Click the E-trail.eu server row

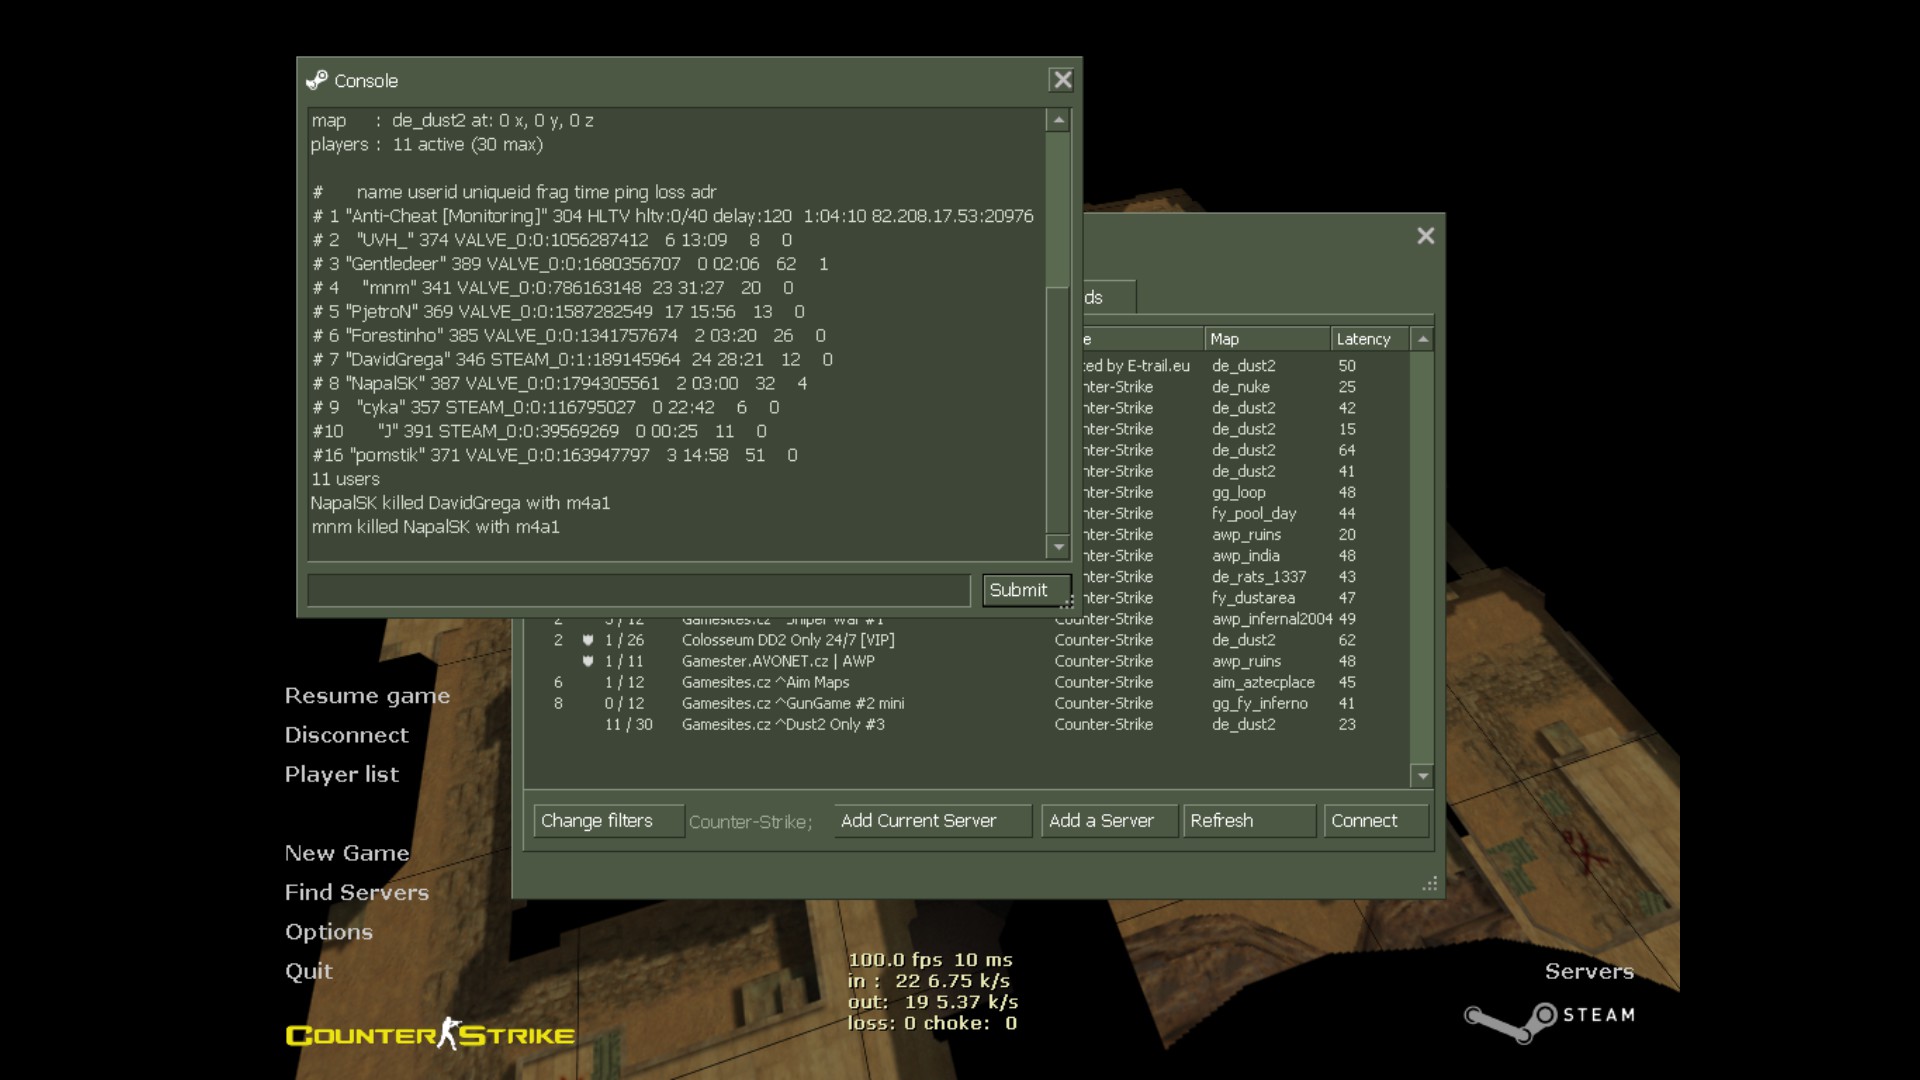coord(1246,366)
